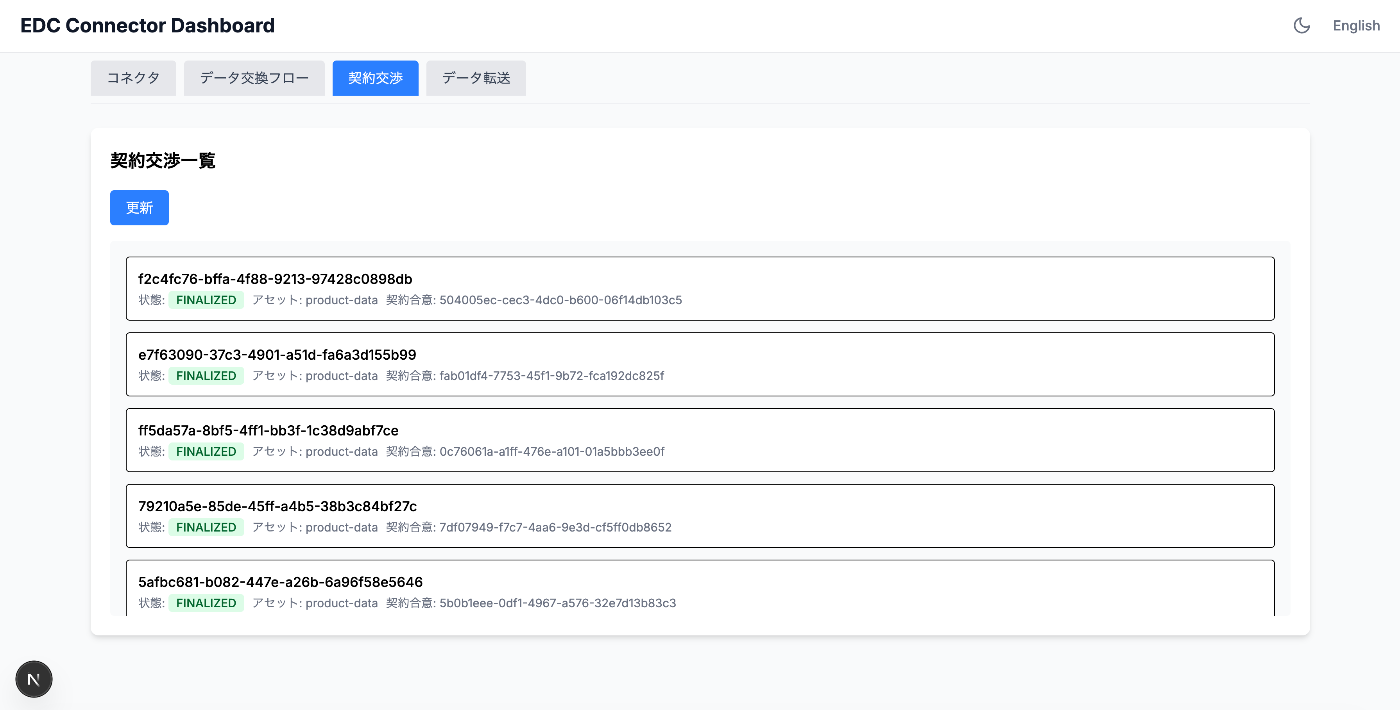This screenshot has height=710, width=1400.
Task: Click agreement ID 7df07949-f7c7-4aa6-9e3d-cf5ff0db8652
Action: pyautogui.click(x=555, y=528)
